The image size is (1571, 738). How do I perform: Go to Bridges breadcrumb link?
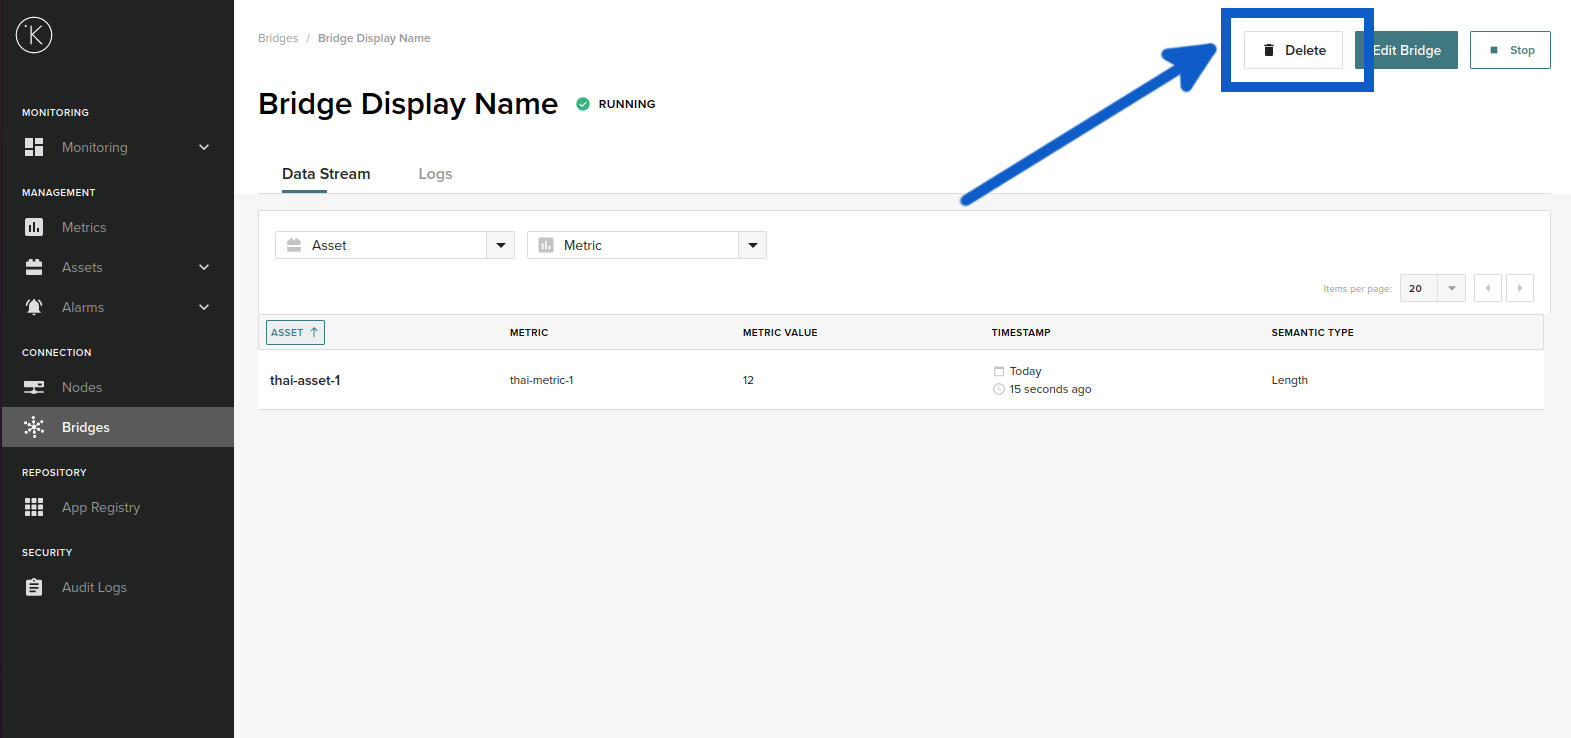[278, 38]
